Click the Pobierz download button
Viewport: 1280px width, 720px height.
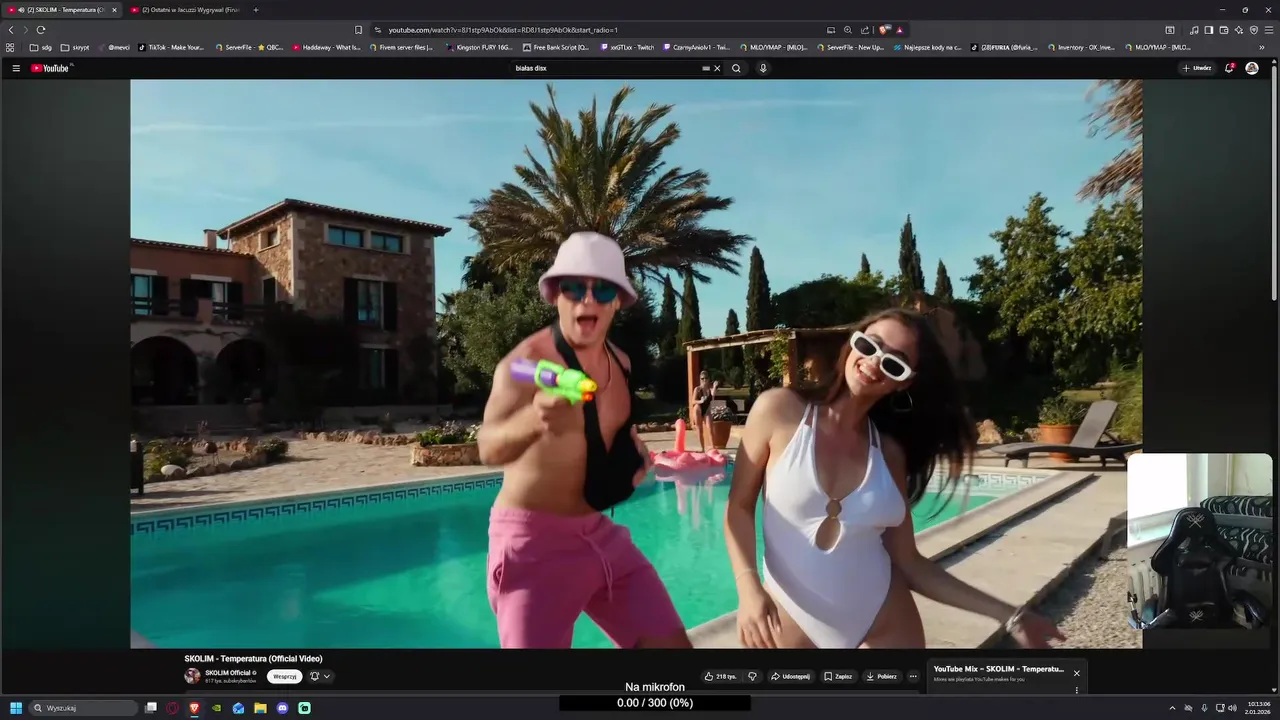coord(882,676)
